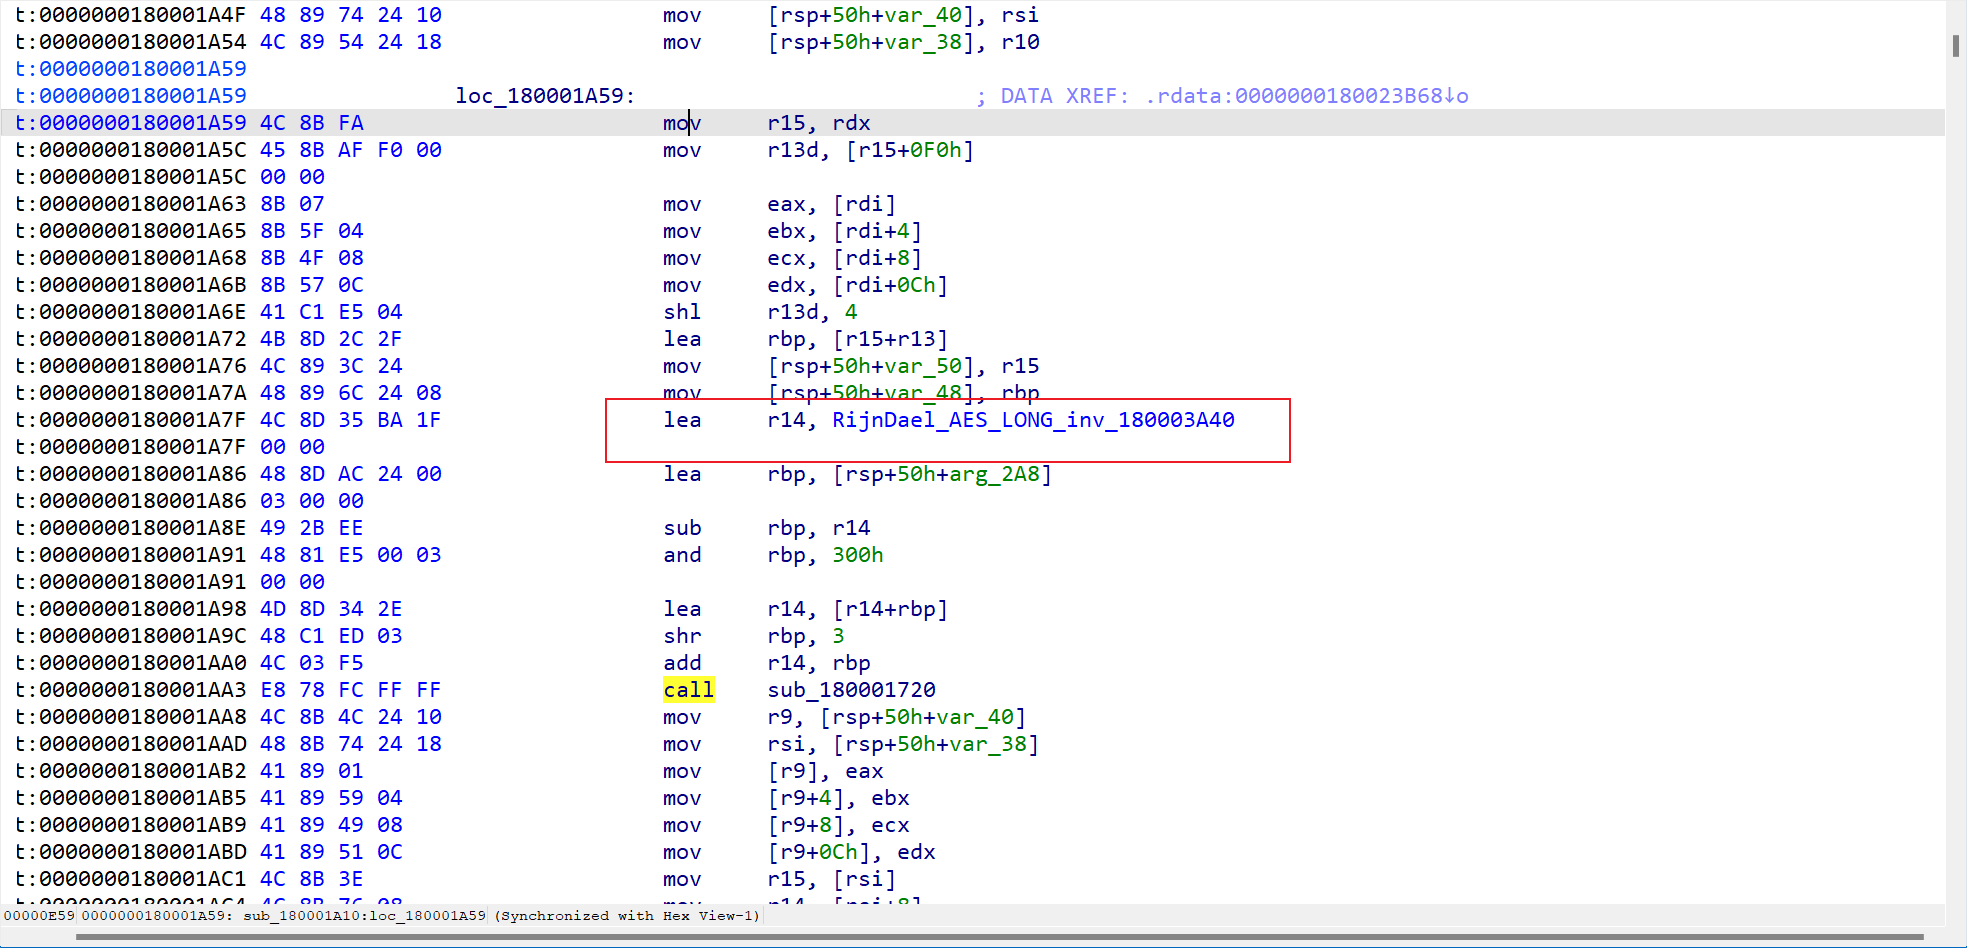Click hex bytes E8 78 FC FF FF

coord(350,690)
